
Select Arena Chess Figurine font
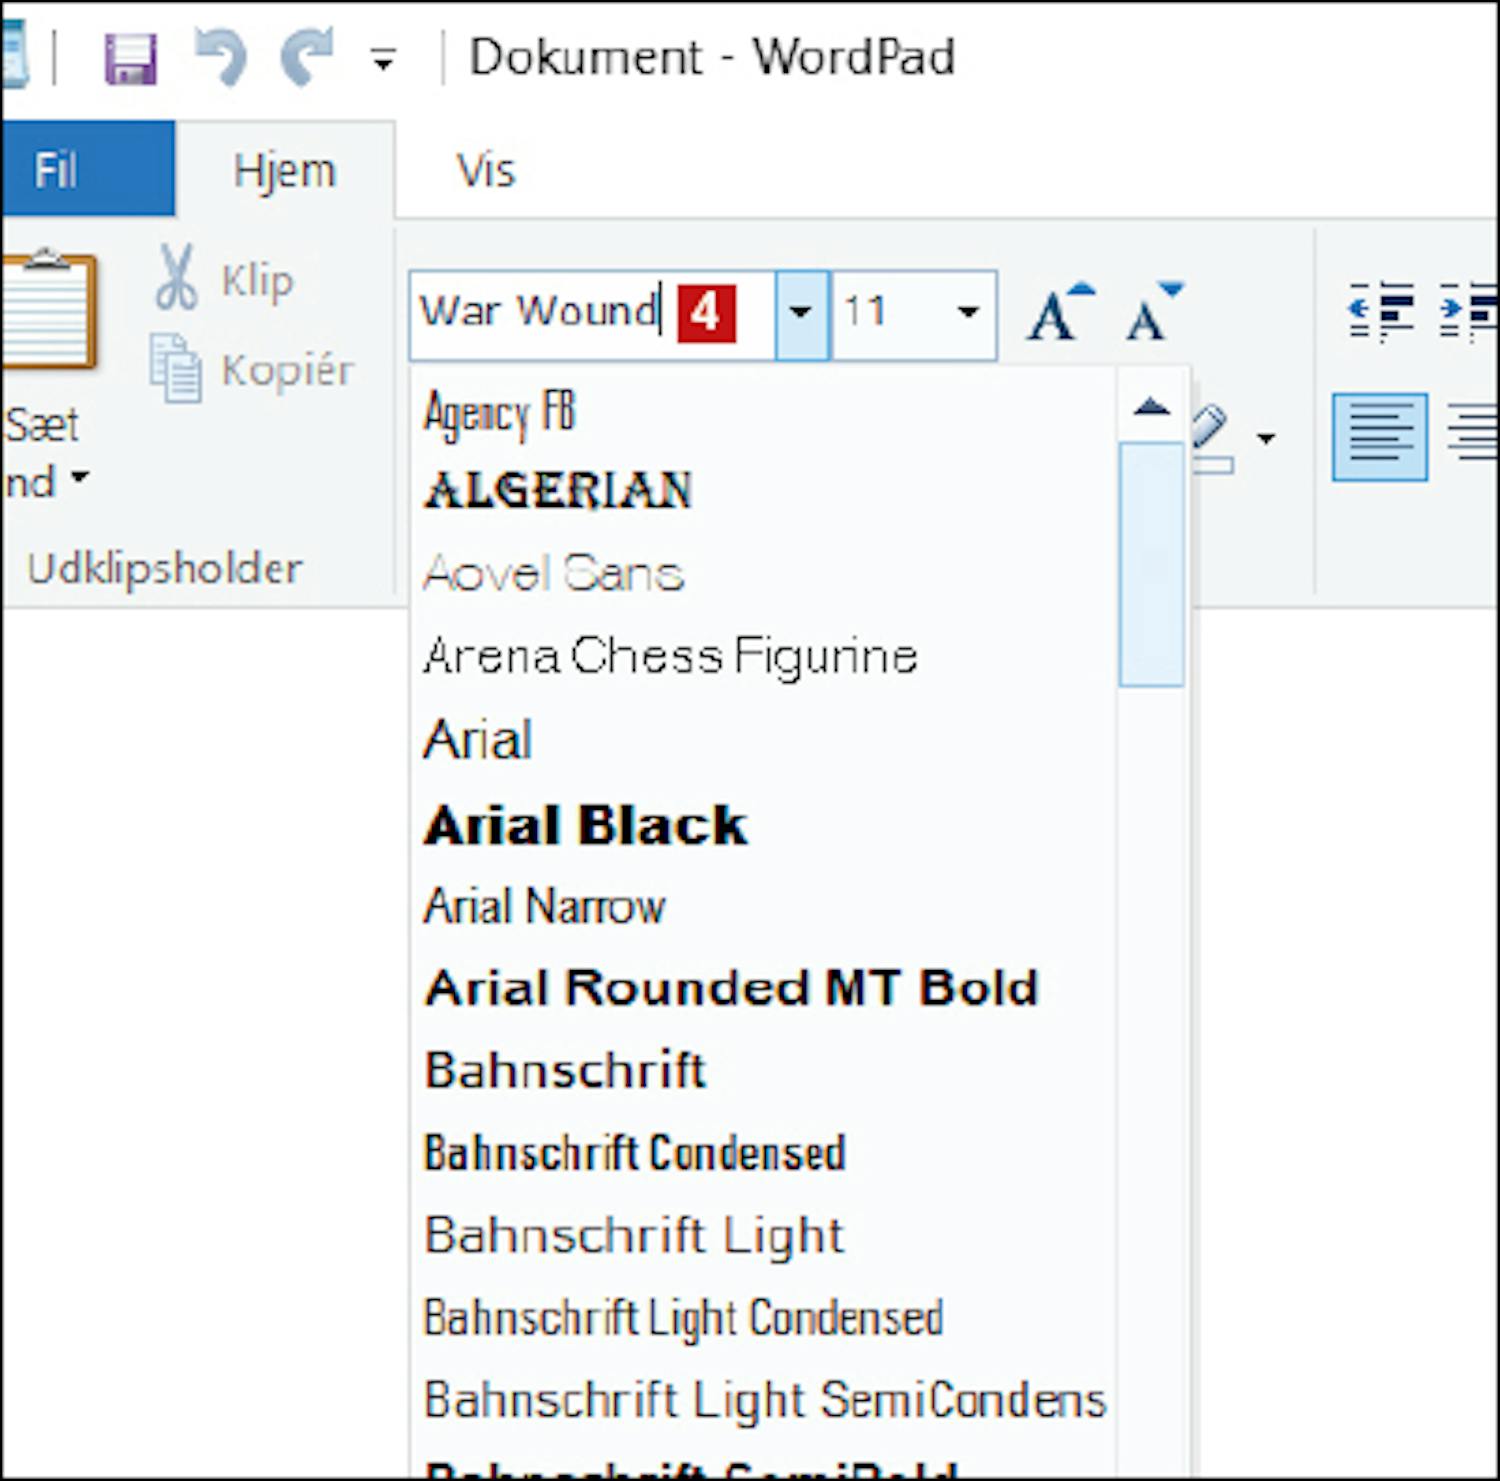coord(763,657)
